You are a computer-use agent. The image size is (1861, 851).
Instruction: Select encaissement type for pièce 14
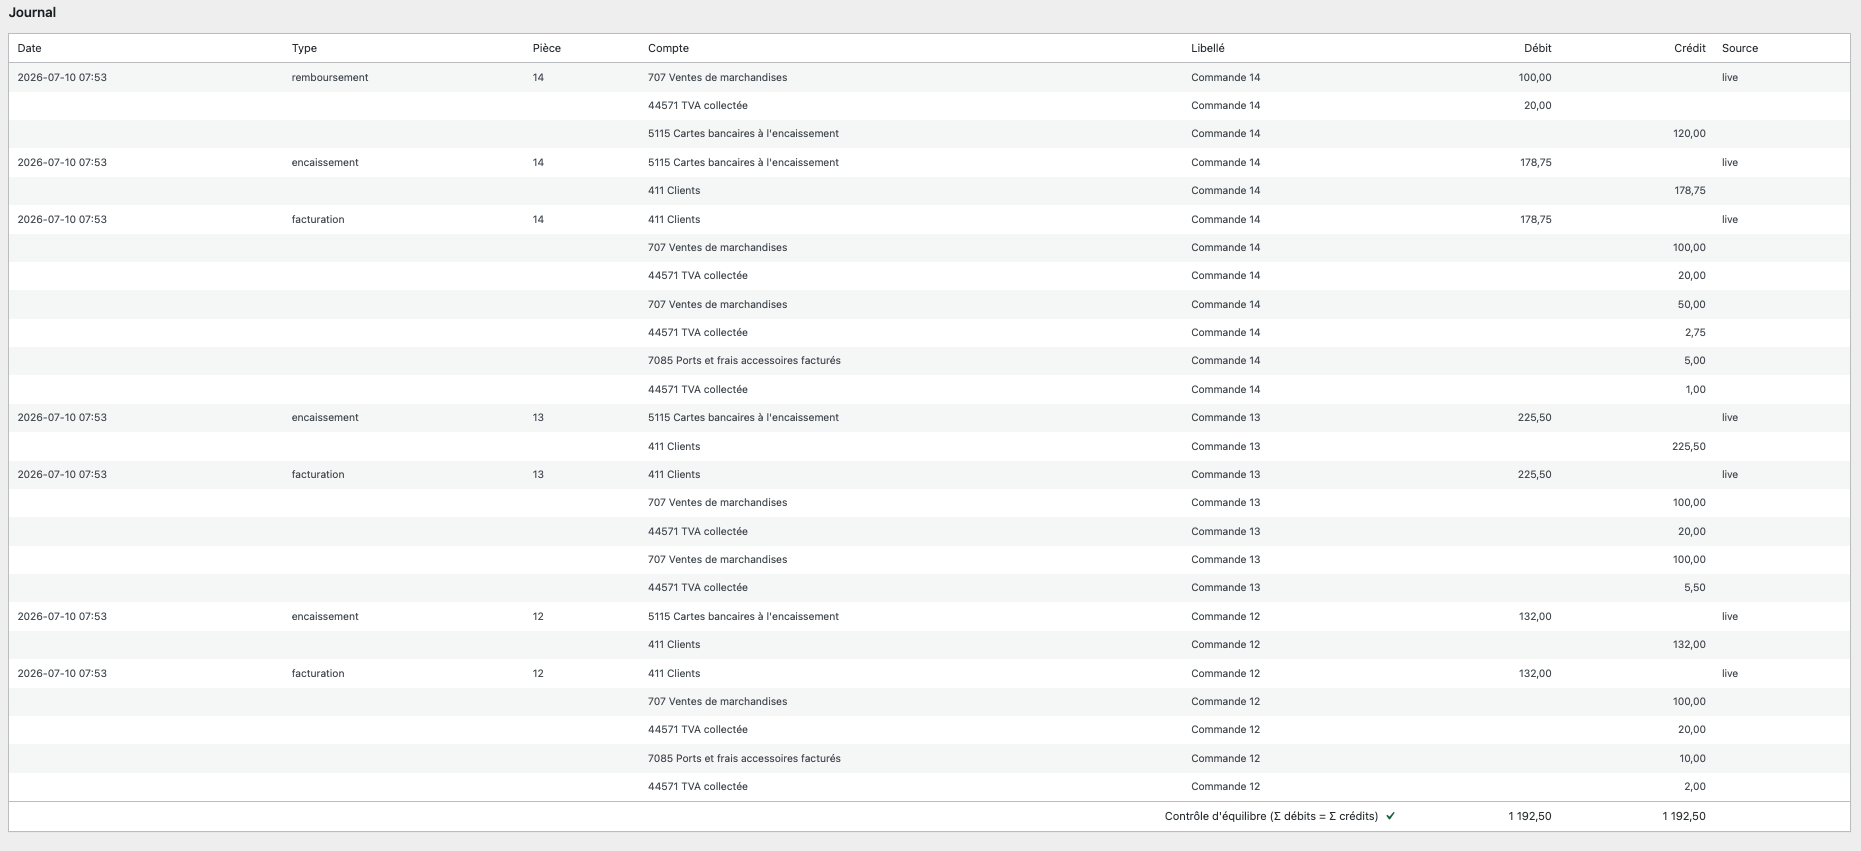[325, 162]
